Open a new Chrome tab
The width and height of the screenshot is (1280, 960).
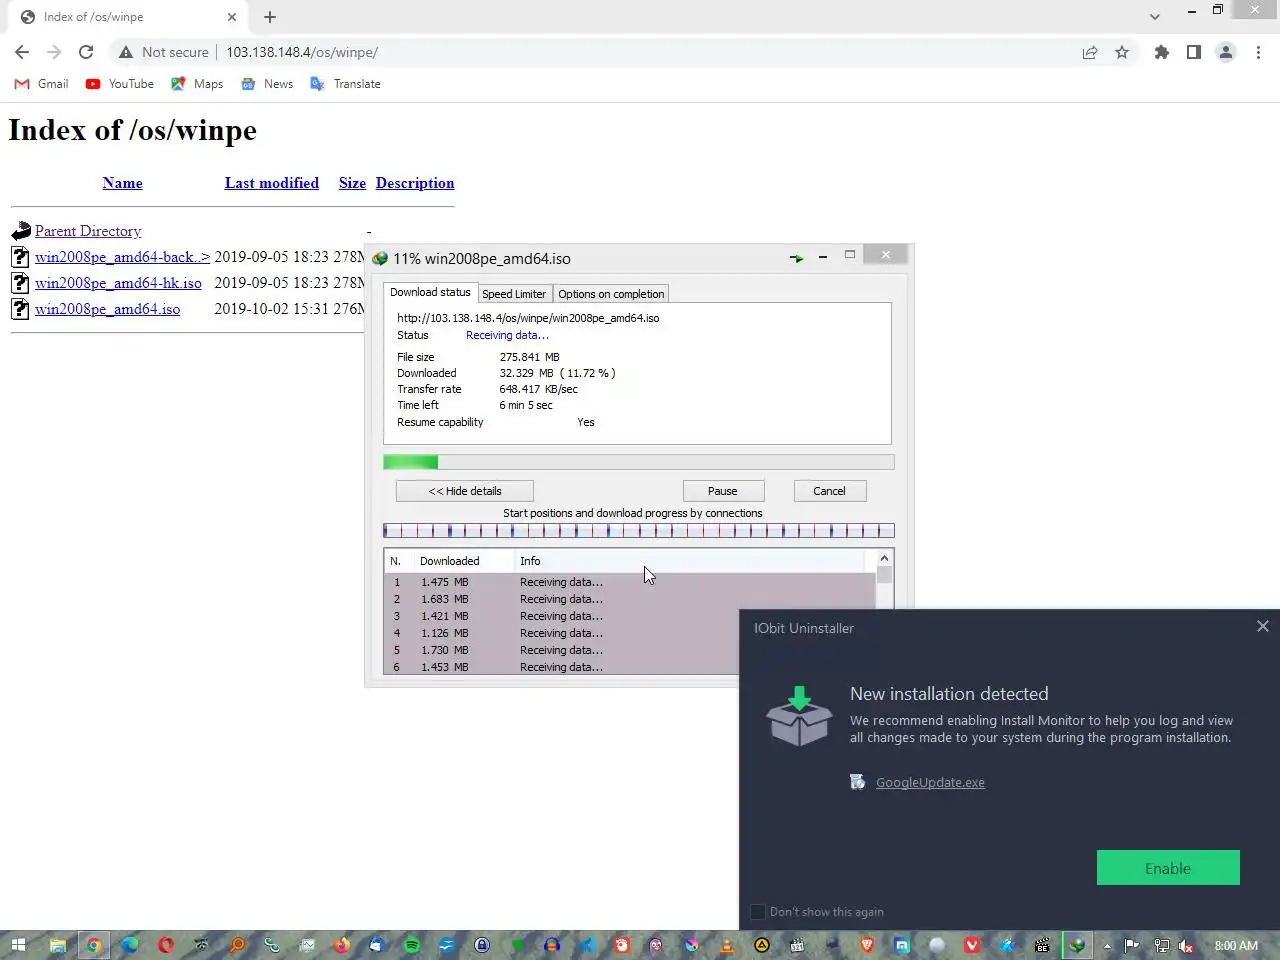tap(270, 17)
